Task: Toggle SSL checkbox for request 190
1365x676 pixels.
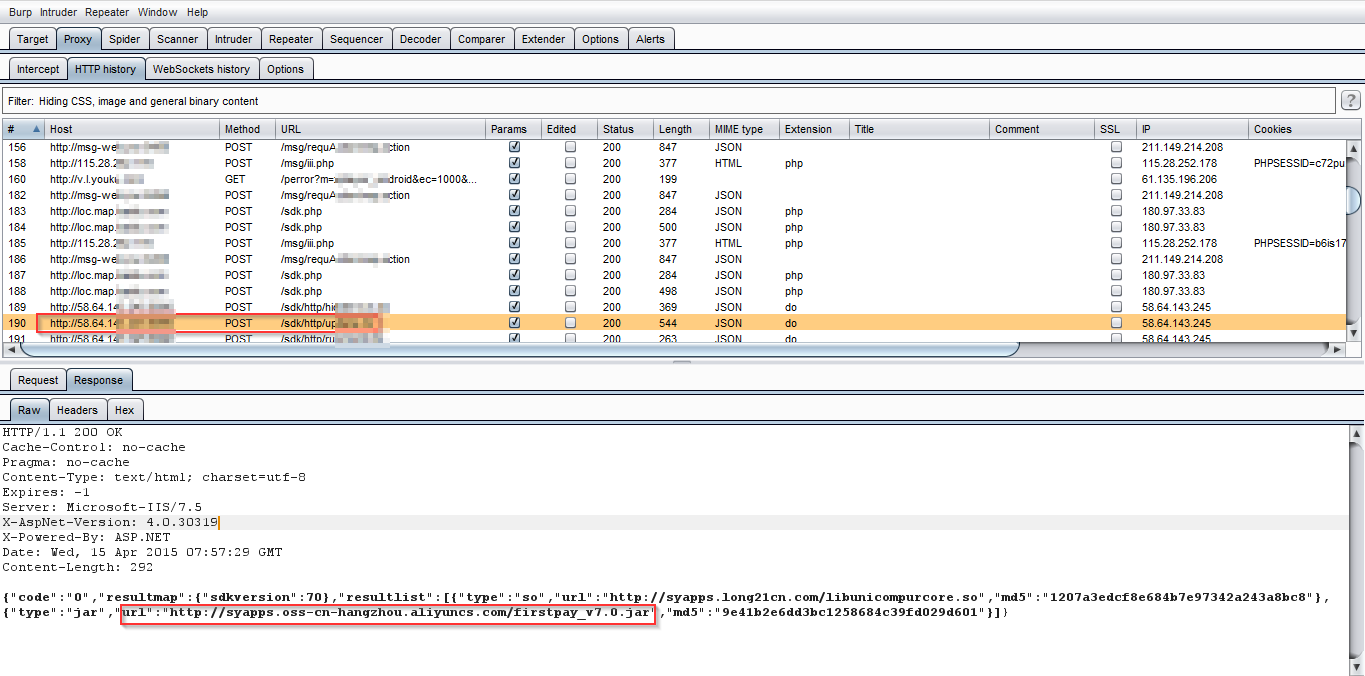Action: (1116, 323)
